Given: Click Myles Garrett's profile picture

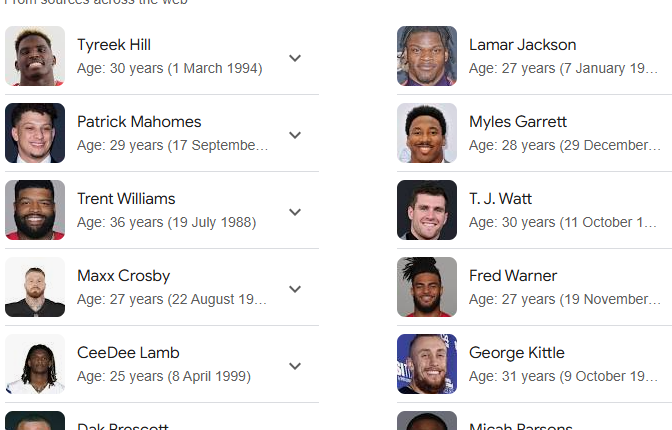Looking at the screenshot, I should click(427, 133).
